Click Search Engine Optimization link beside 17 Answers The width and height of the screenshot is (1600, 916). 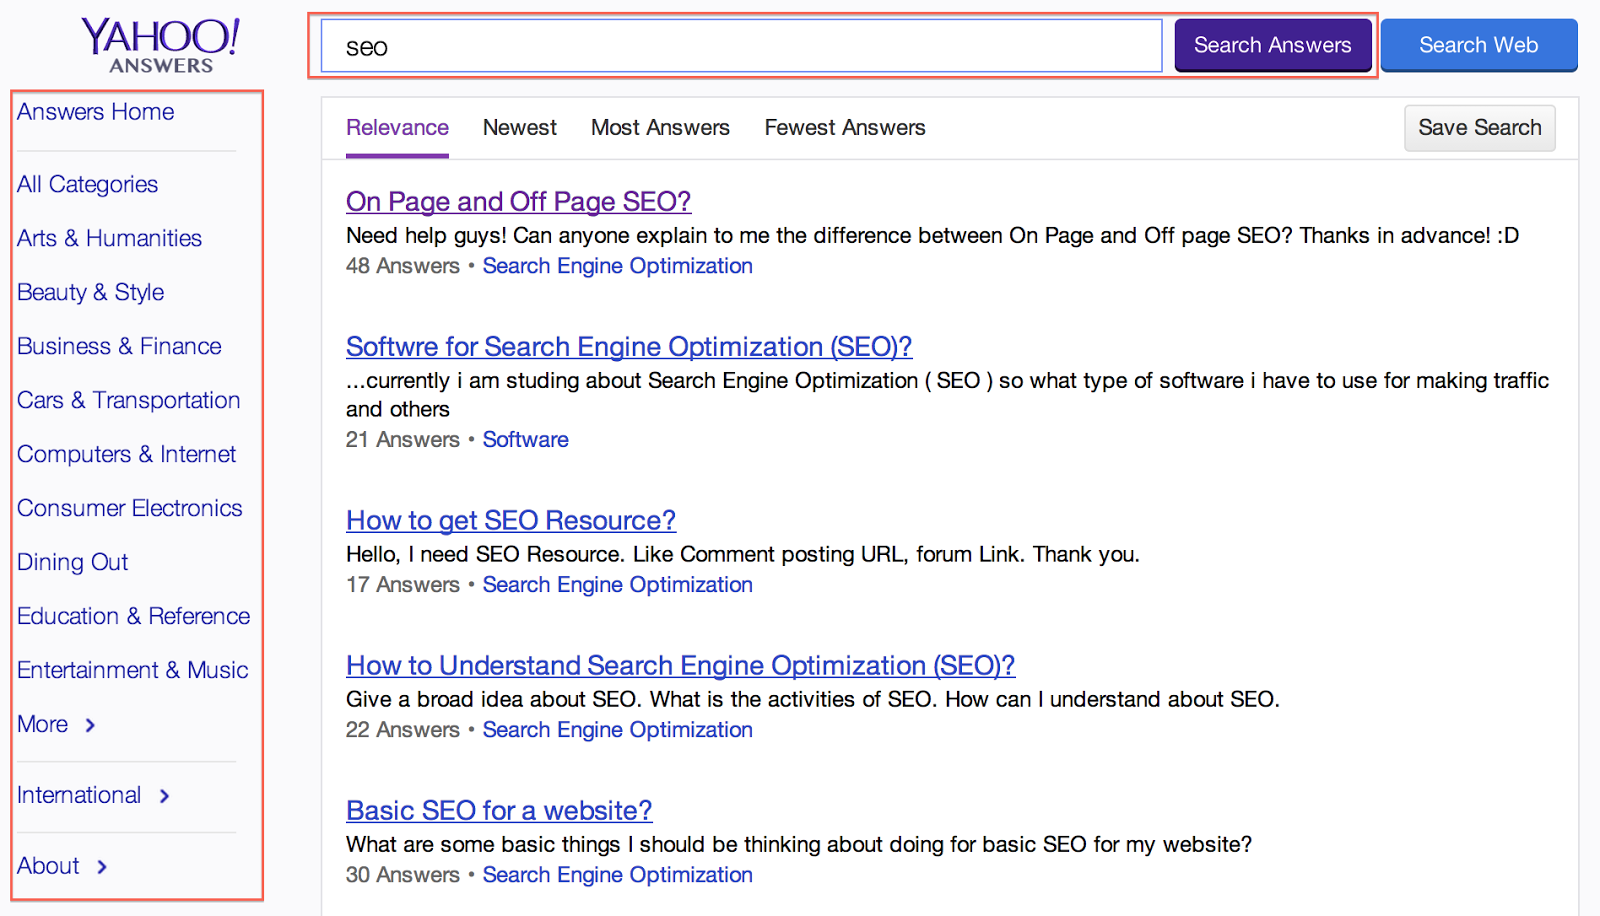618,585
